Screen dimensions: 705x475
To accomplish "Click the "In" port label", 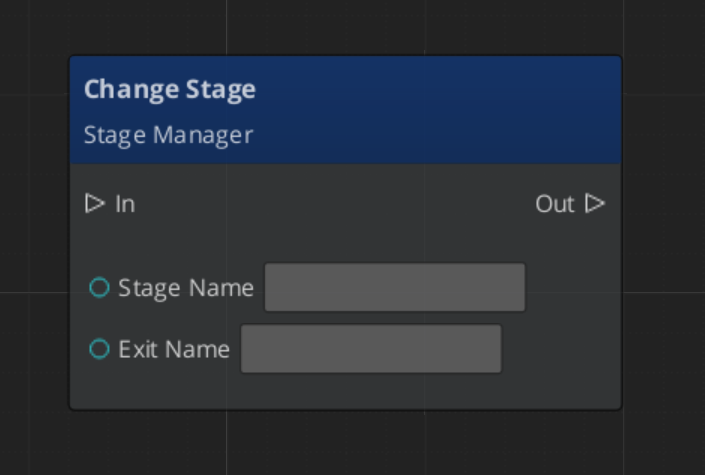I will [125, 204].
